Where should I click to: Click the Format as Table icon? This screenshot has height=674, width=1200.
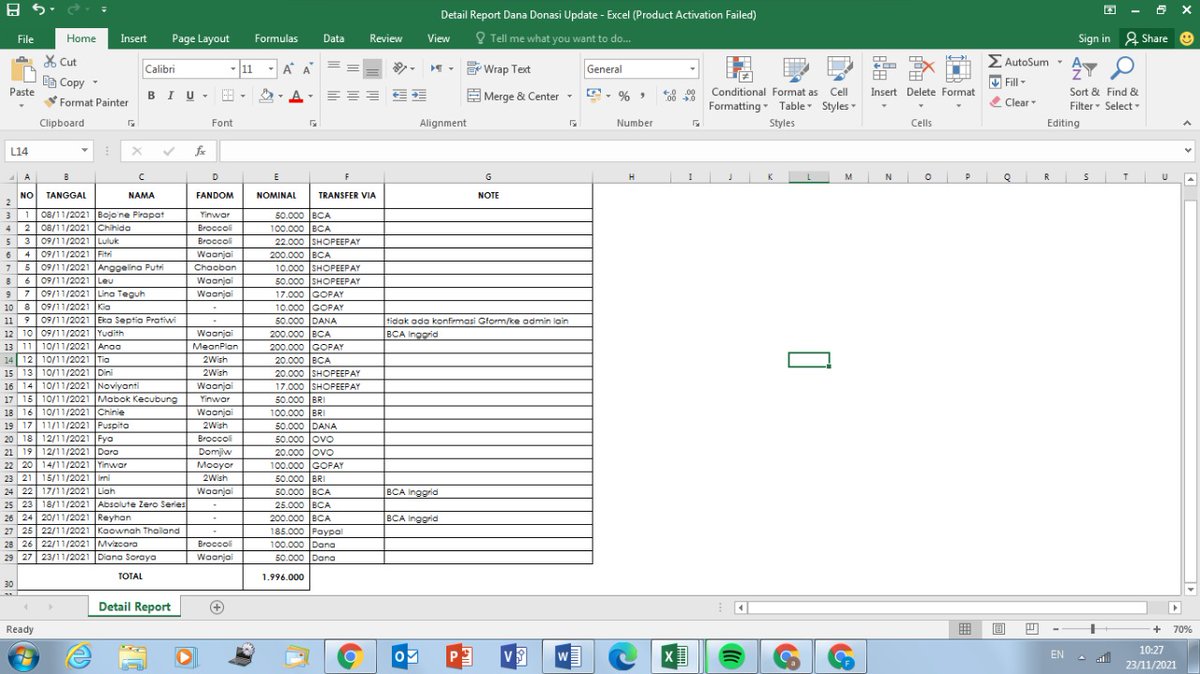click(x=795, y=84)
